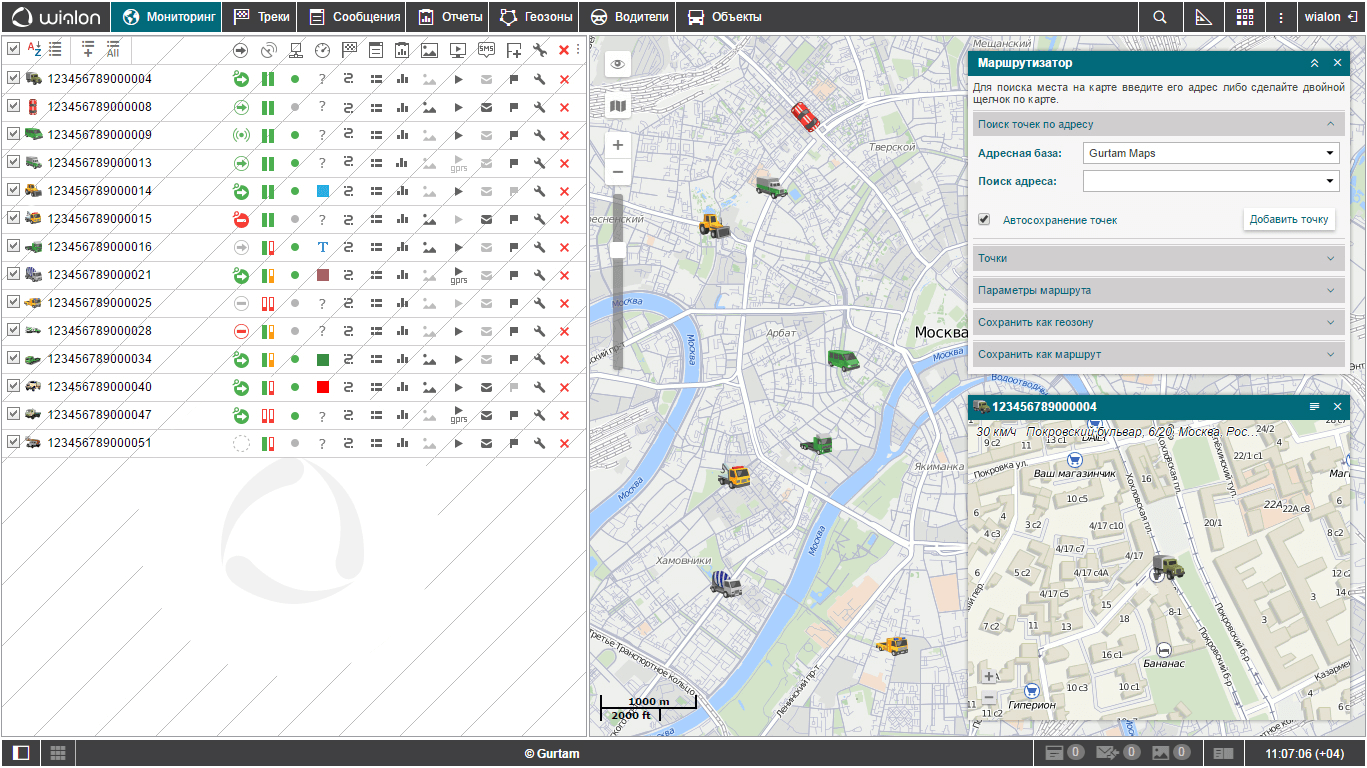Delete unit 123456789000008 with red X icon
This screenshot has height=768, width=1367.
564,107
